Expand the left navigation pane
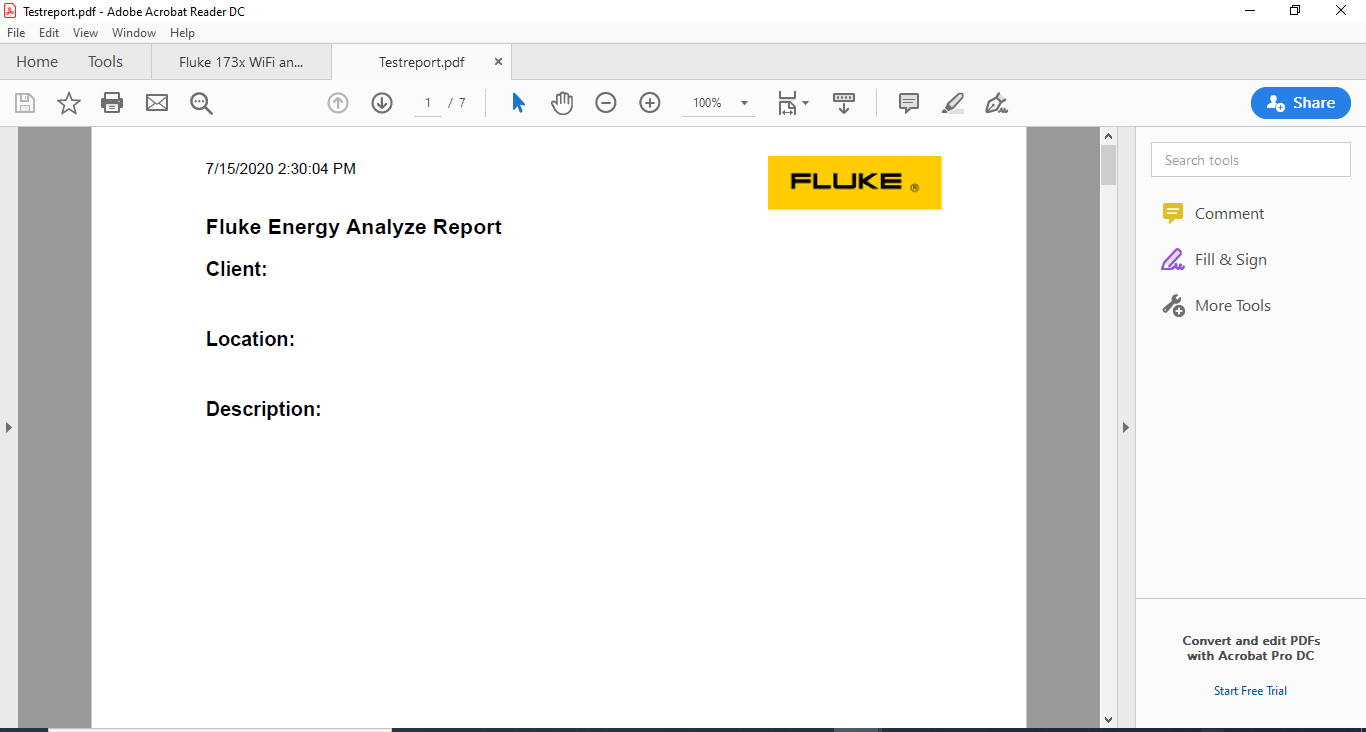Image resolution: width=1366 pixels, height=732 pixels. [9, 427]
